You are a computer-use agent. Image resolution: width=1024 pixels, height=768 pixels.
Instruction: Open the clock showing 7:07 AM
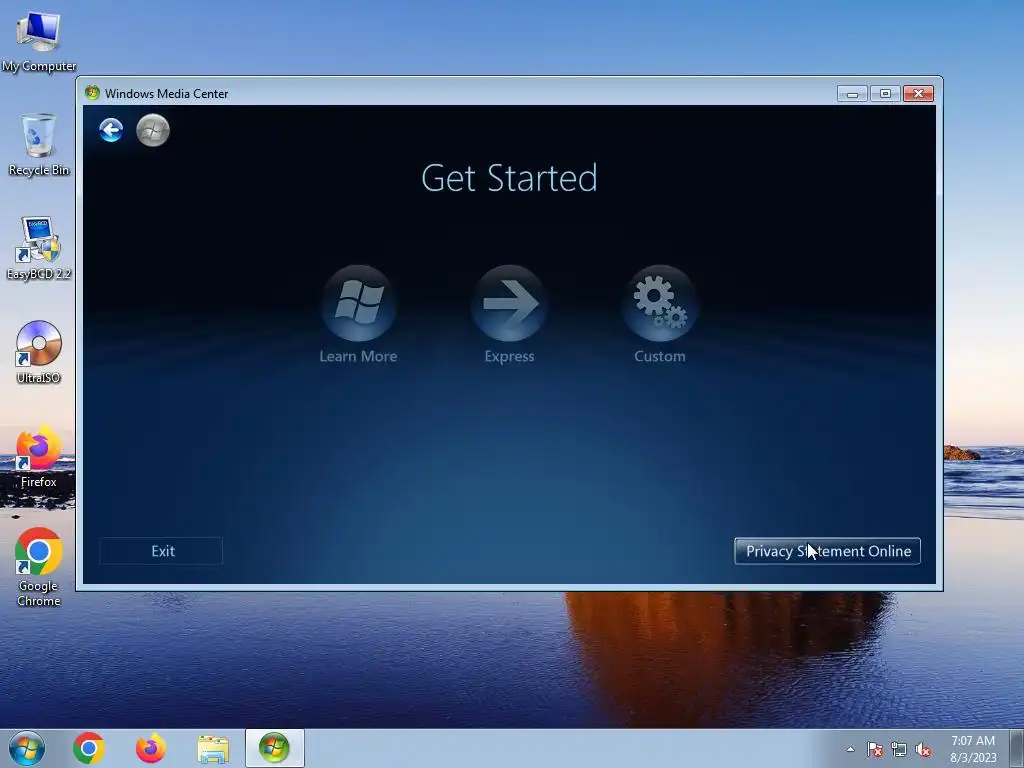click(x=973, y=748)
